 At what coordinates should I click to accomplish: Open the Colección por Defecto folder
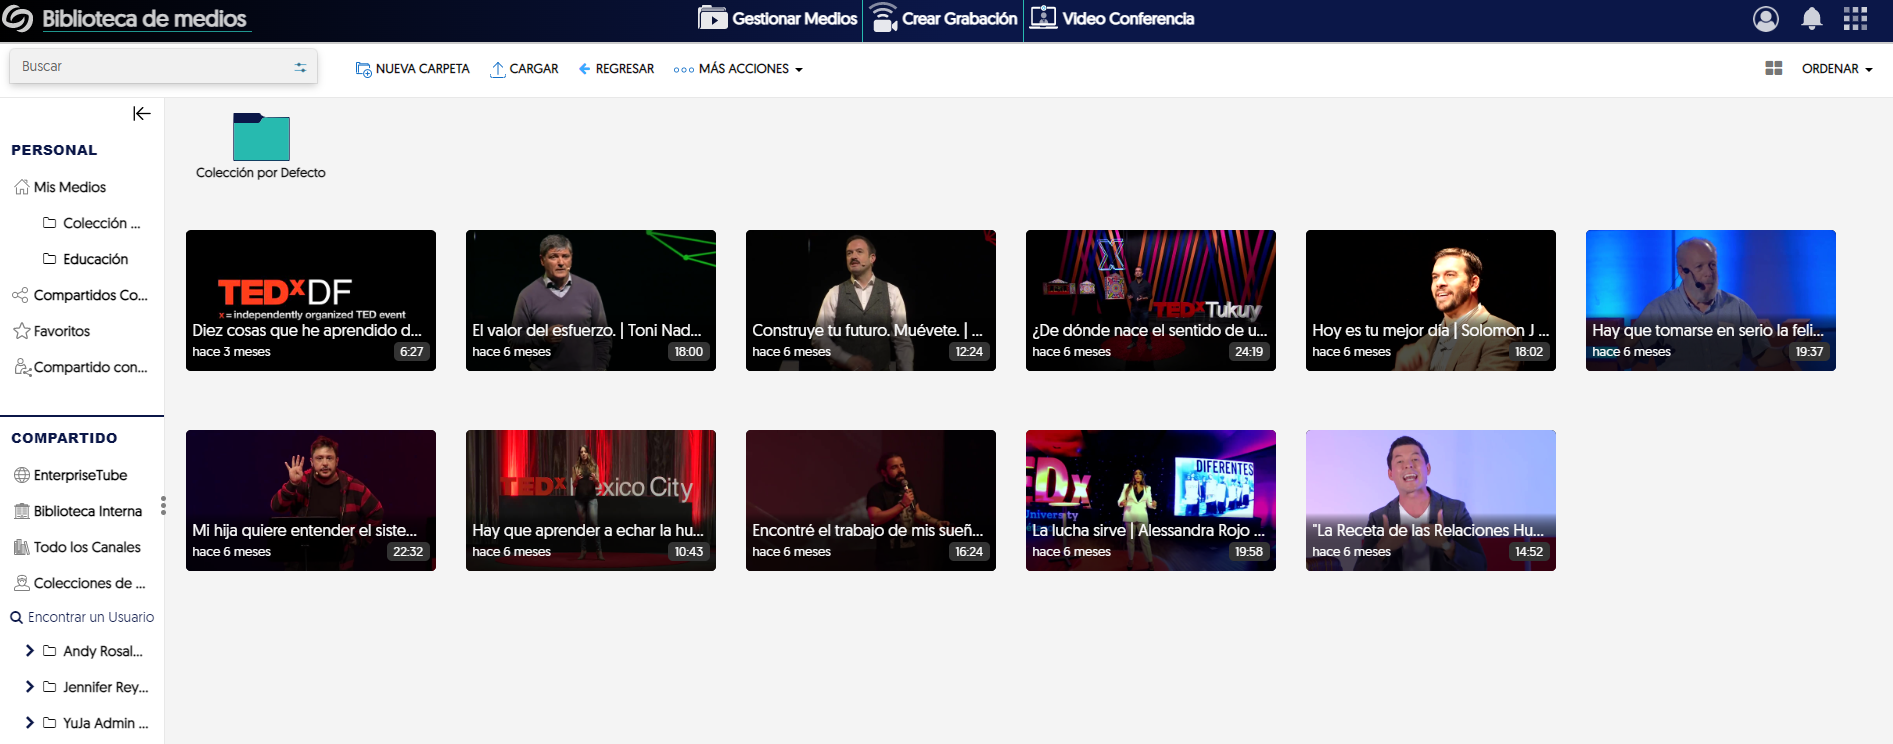point(261,138)
